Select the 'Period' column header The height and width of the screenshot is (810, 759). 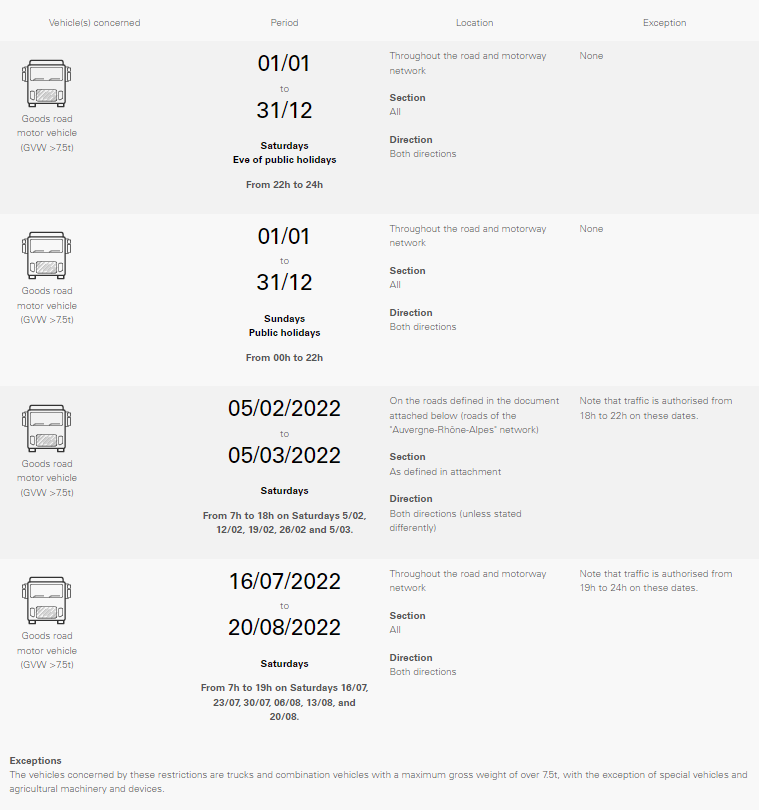[x=284, y=23]
